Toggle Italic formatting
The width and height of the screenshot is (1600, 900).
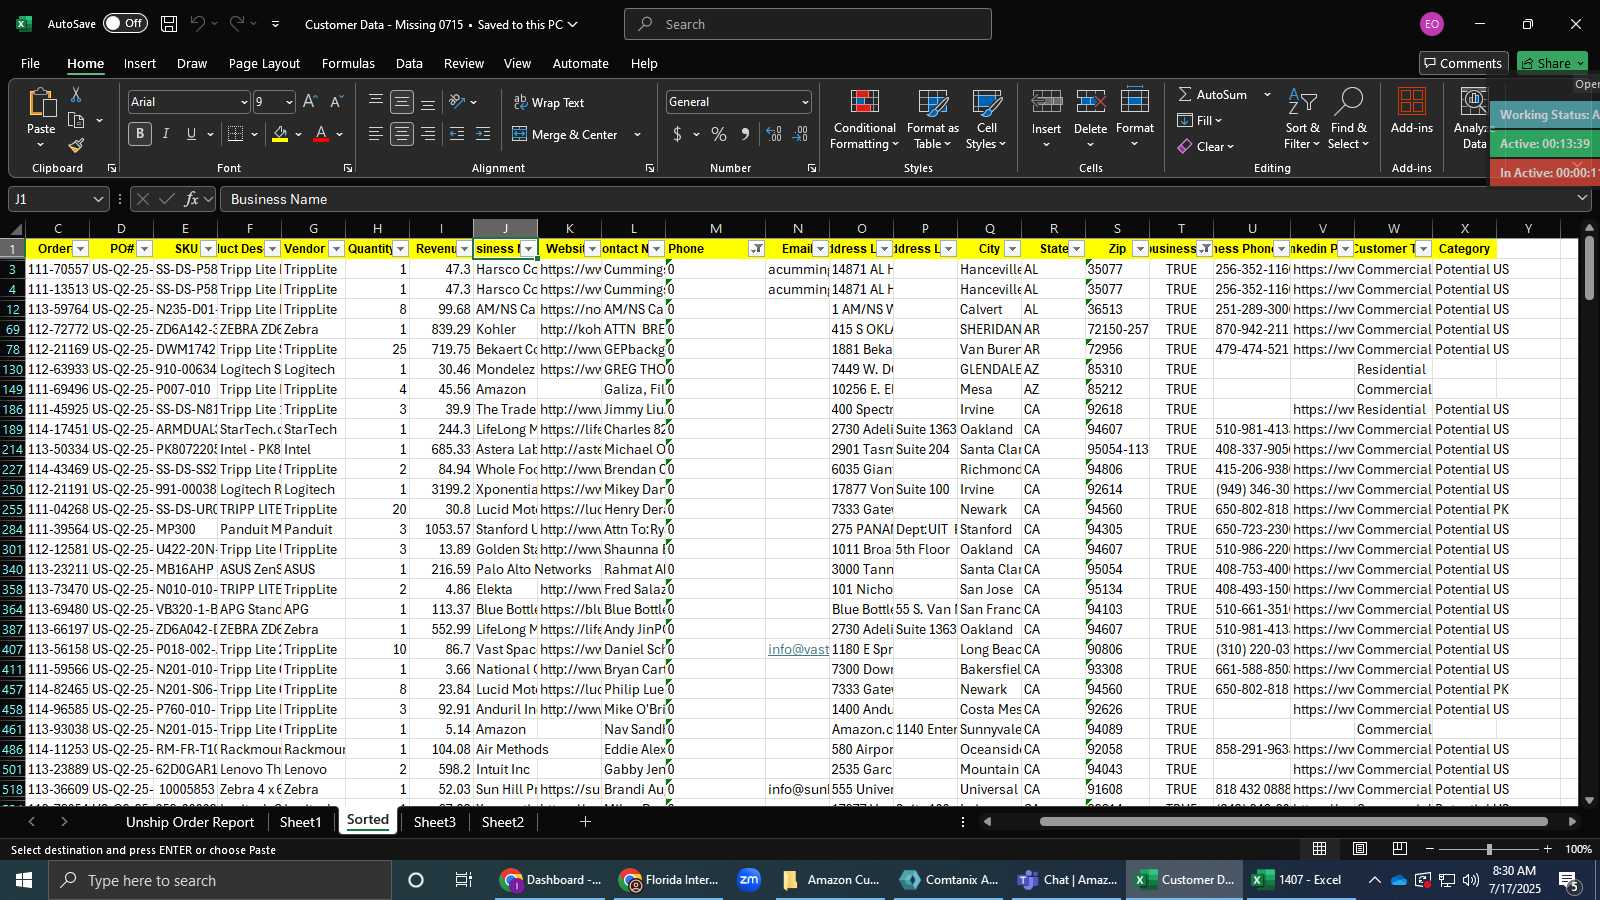[166, 134]
